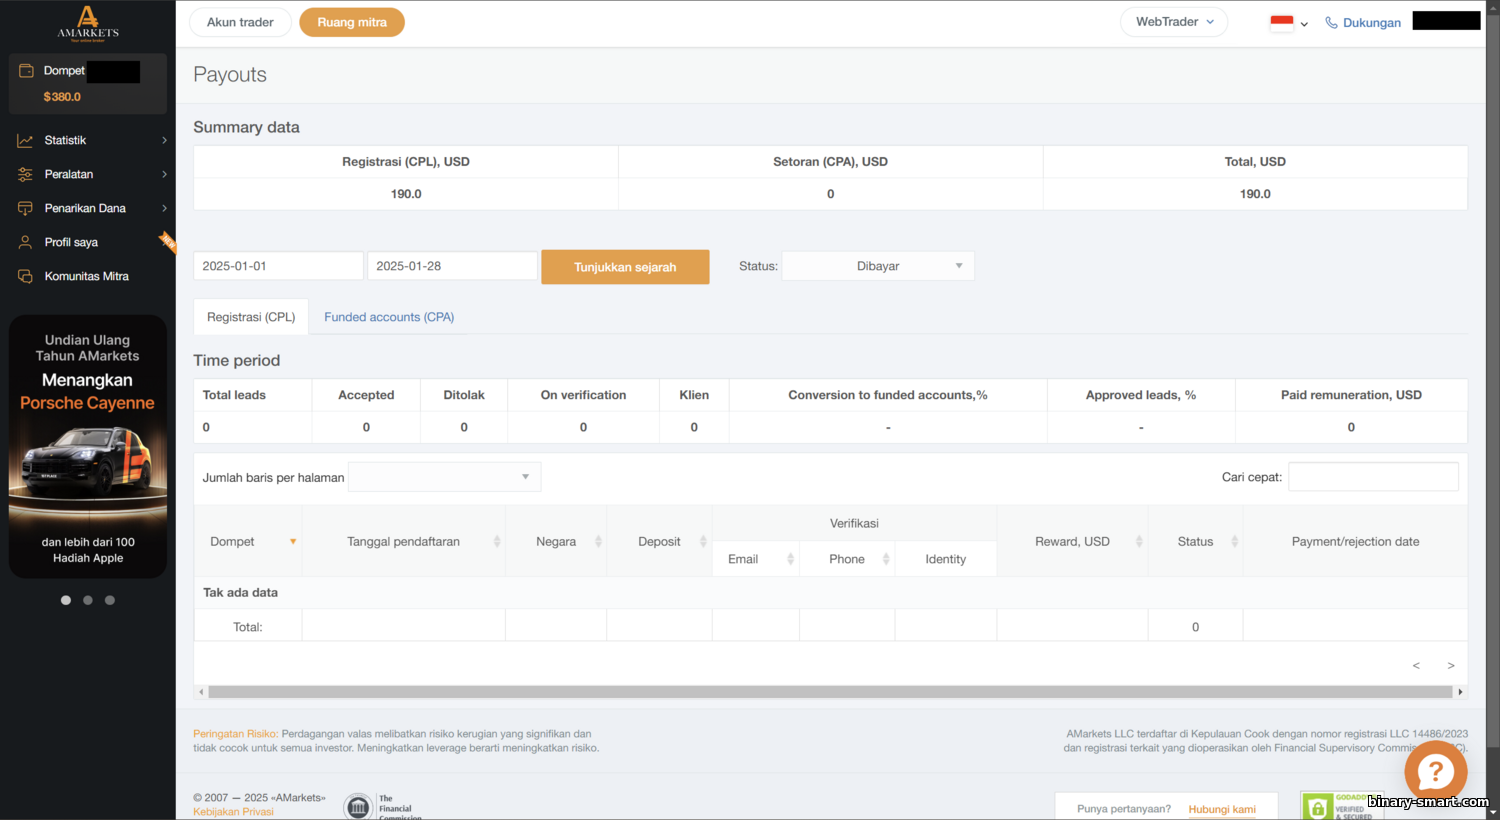
Task: Sort the table by Dompet column arrow
Action: (x=293, y=542)
